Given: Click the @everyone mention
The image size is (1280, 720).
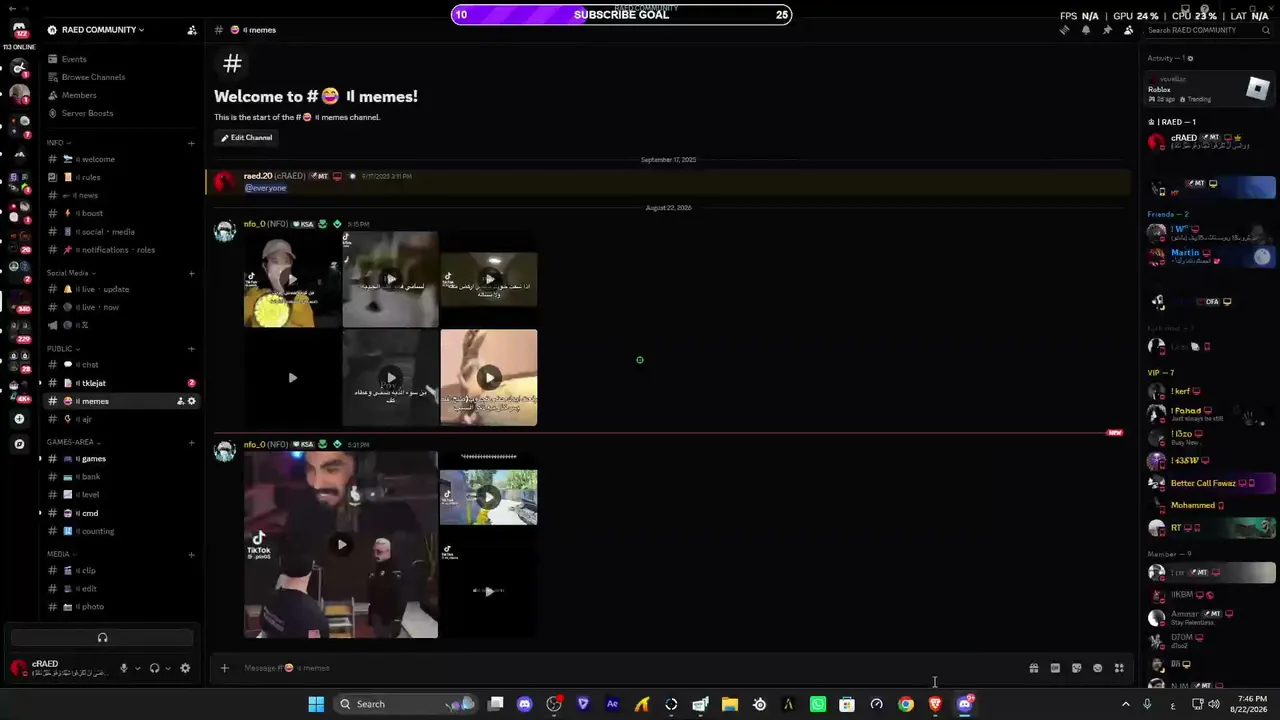Looking at the screenshot, I should coord(265,188).
